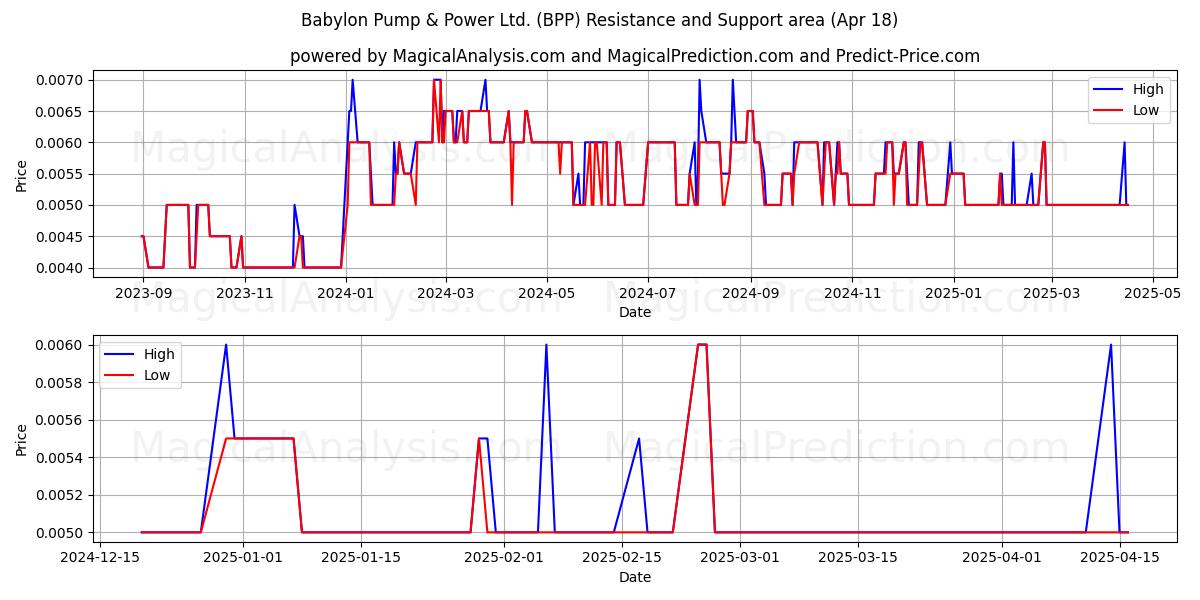Click the 2025-02-01 date tick label

[504, 558]
